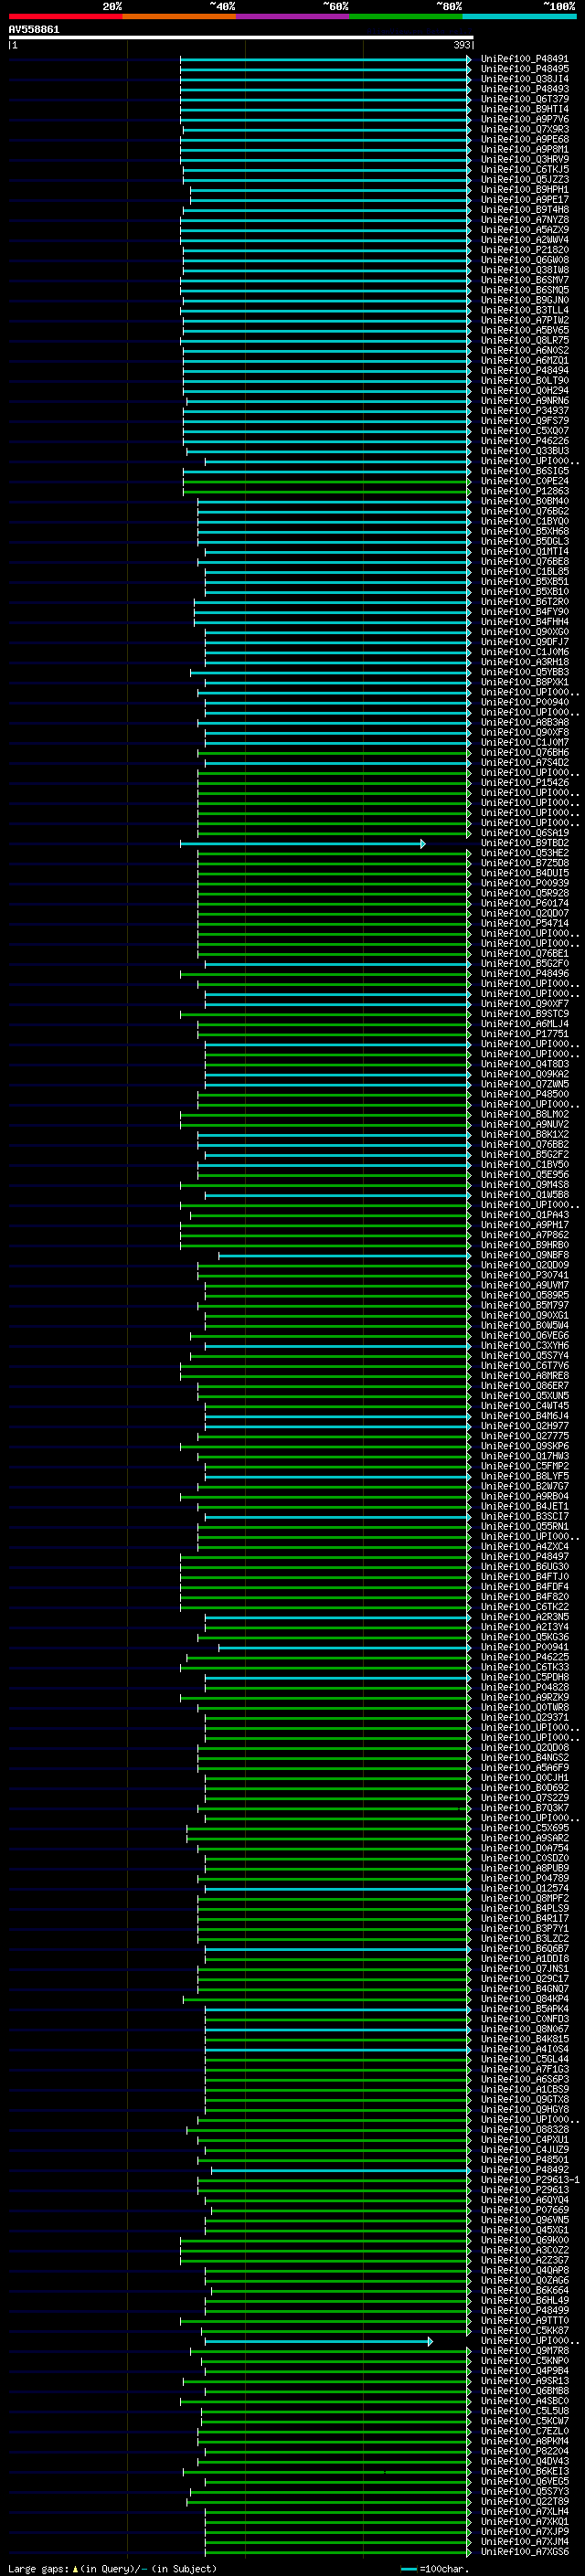Screen dimensions: 585x2576
Task: Click hit label UniRef100_P21820
Action: coord(524,250)
